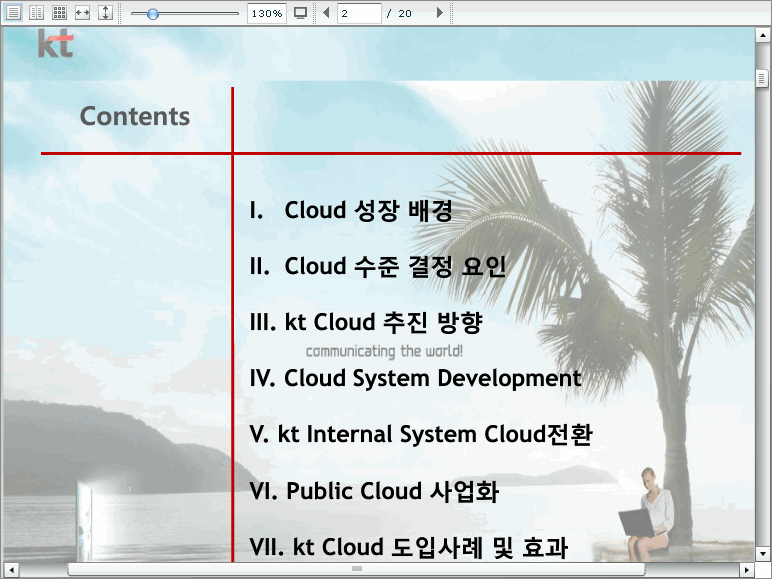The height and width of the screenshot is (579, 772).
Task: Click the horizontal scrollbar thumb
Action: coord(356,569)
